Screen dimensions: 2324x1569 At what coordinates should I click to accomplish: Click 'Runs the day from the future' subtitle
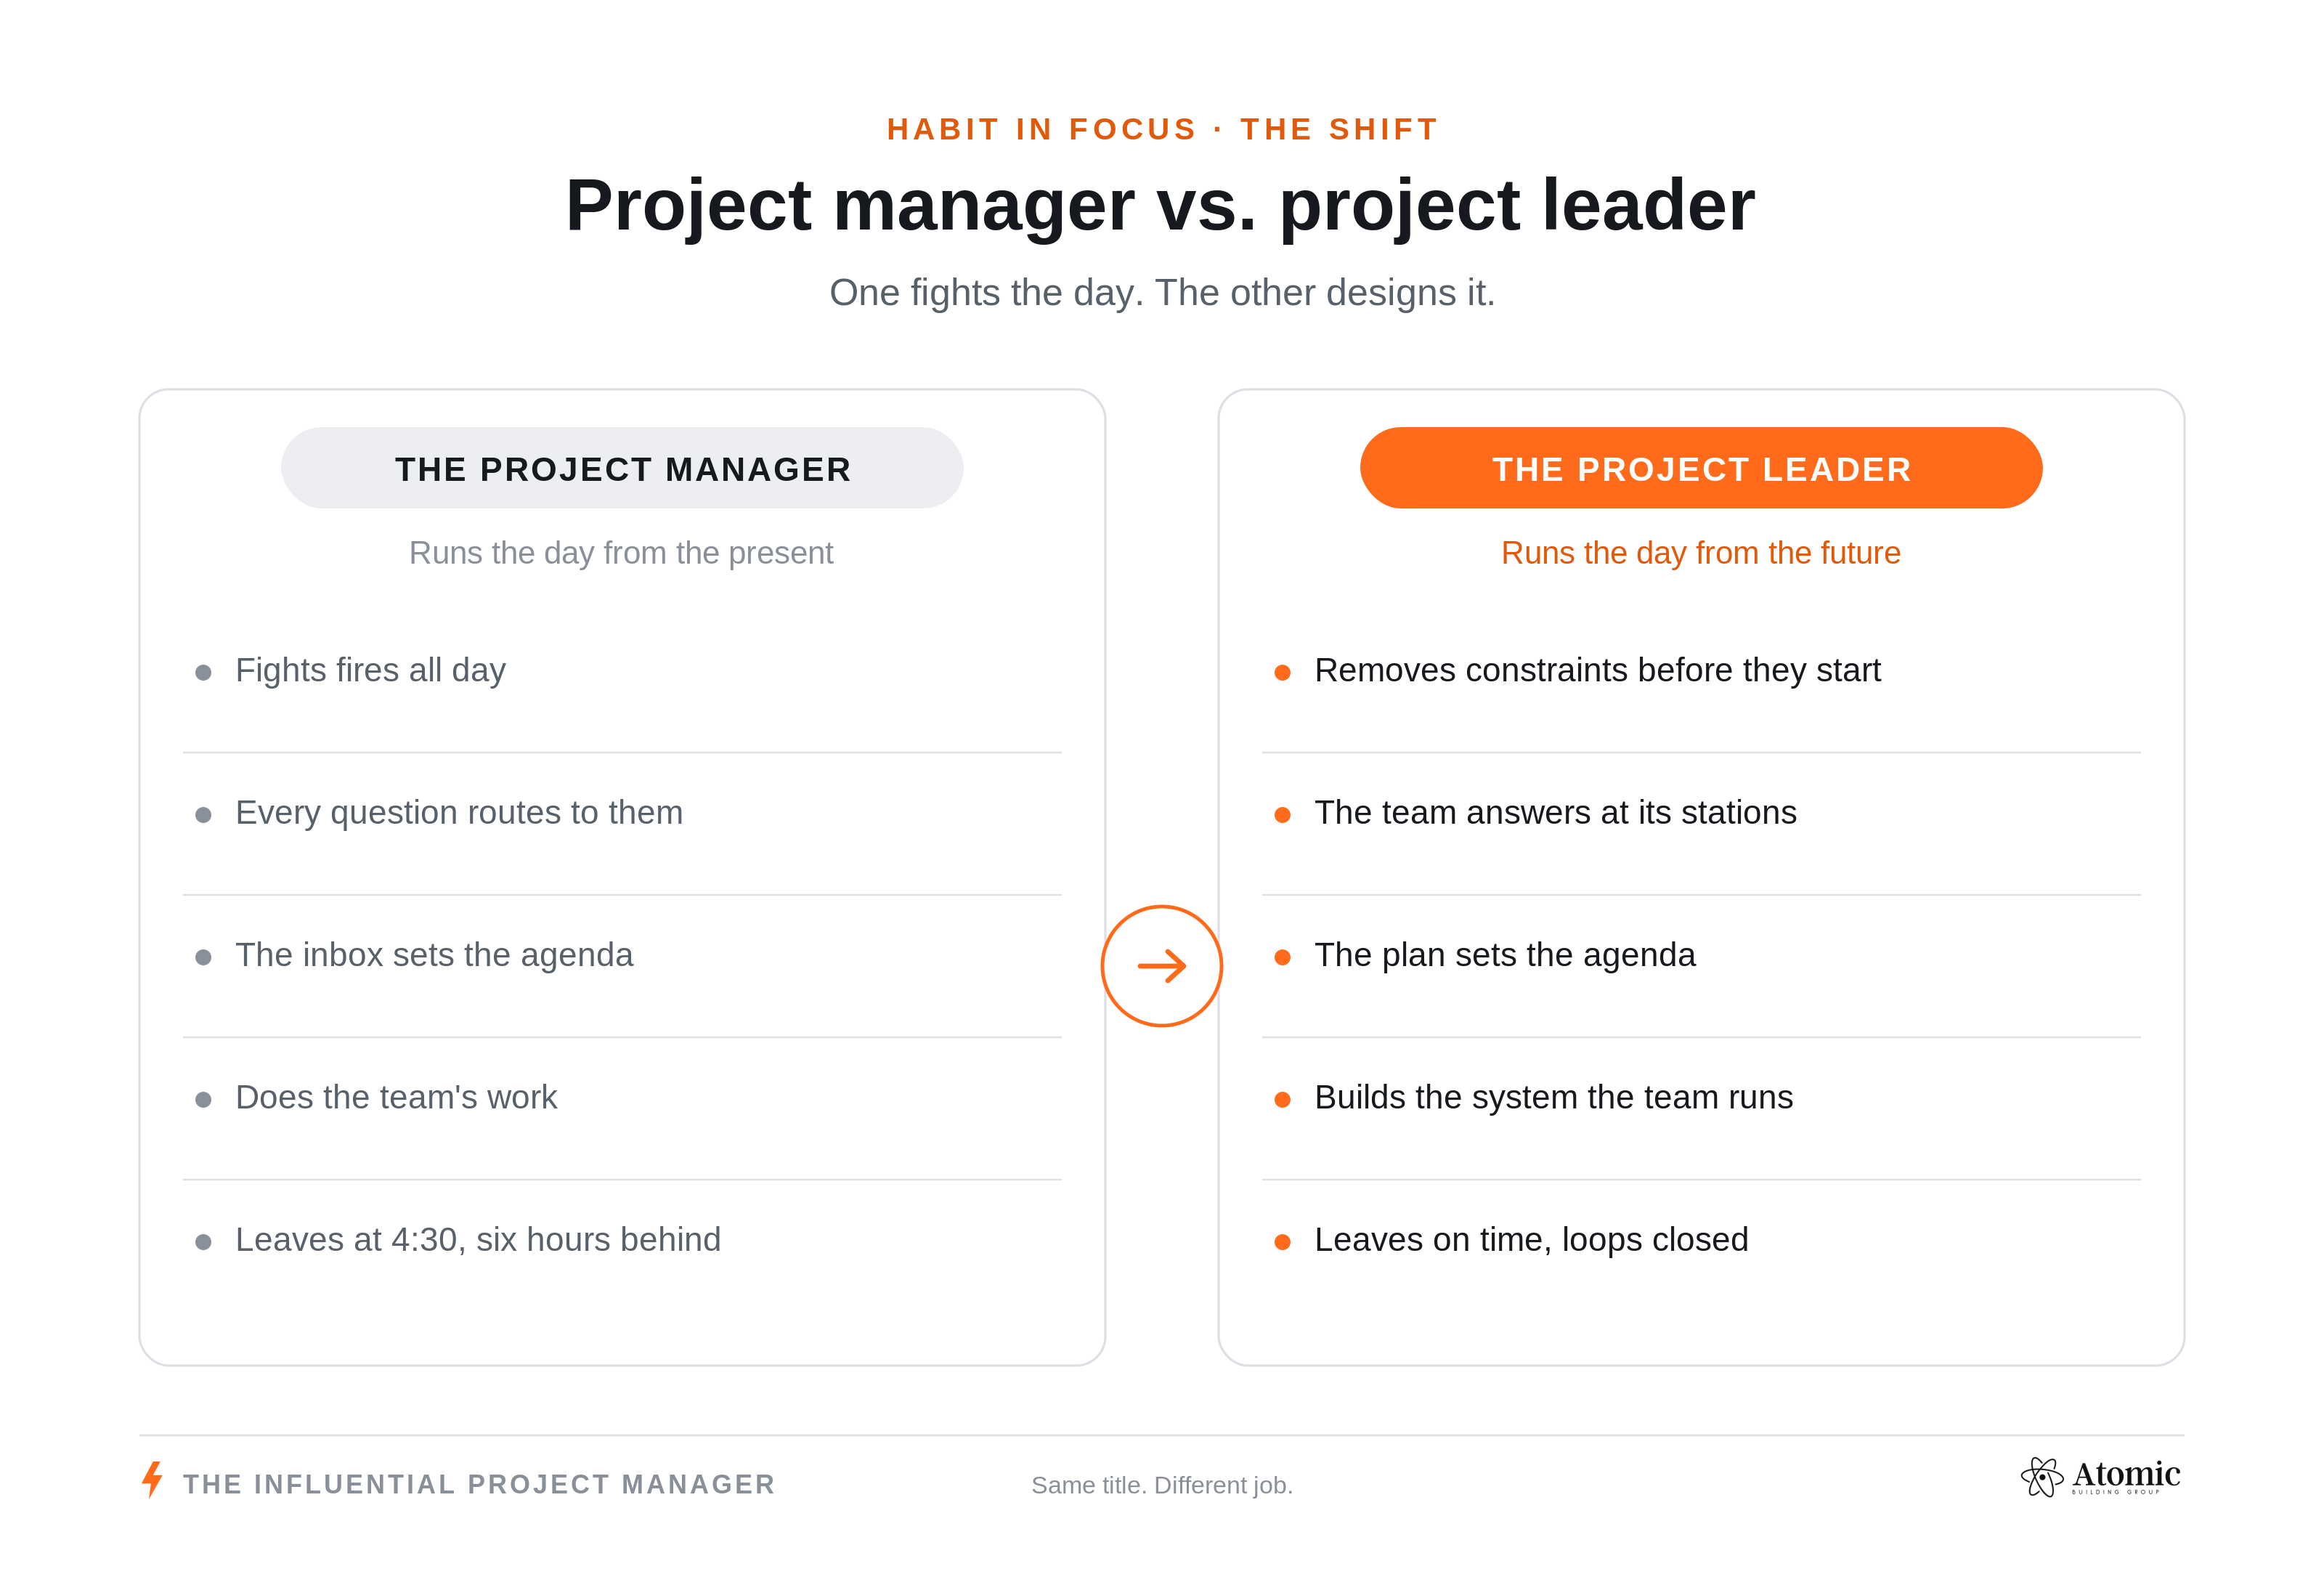point(1700,553)
